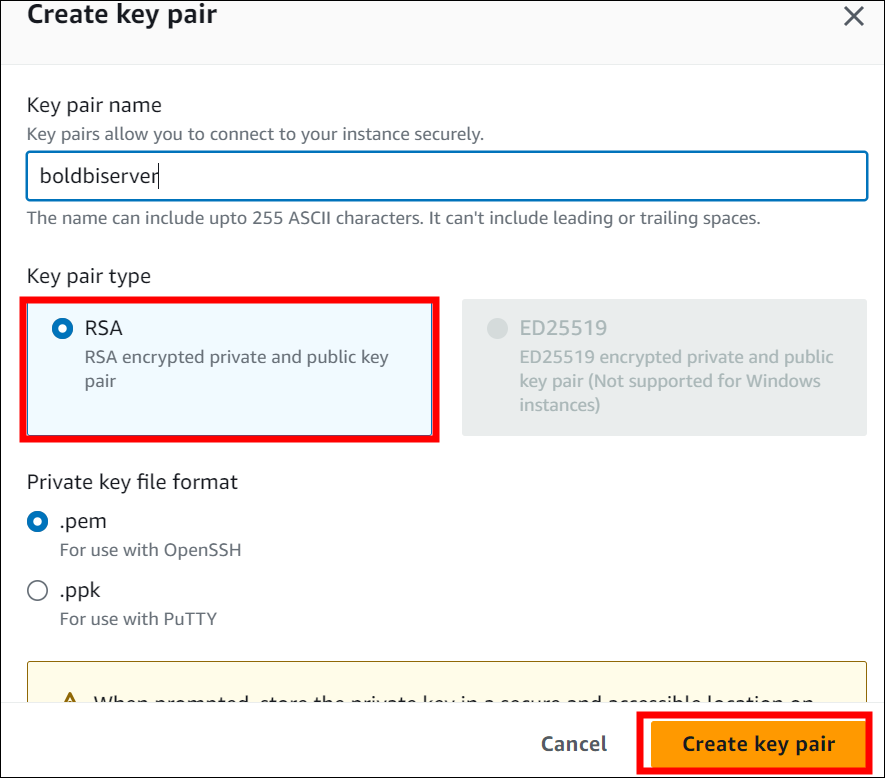This screenshot has height=778, width=885.
Task: Click the "Key pair name" field label
Action: [94, 105]
